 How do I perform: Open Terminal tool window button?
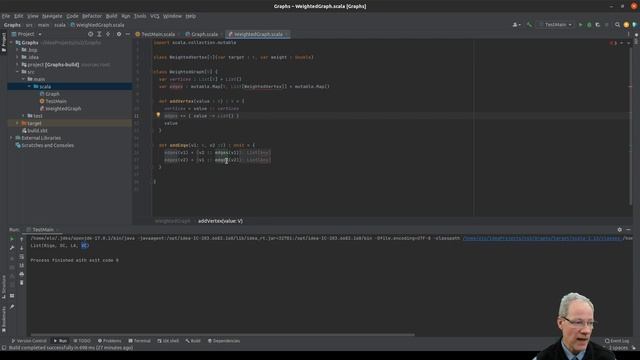pos(140,341)
